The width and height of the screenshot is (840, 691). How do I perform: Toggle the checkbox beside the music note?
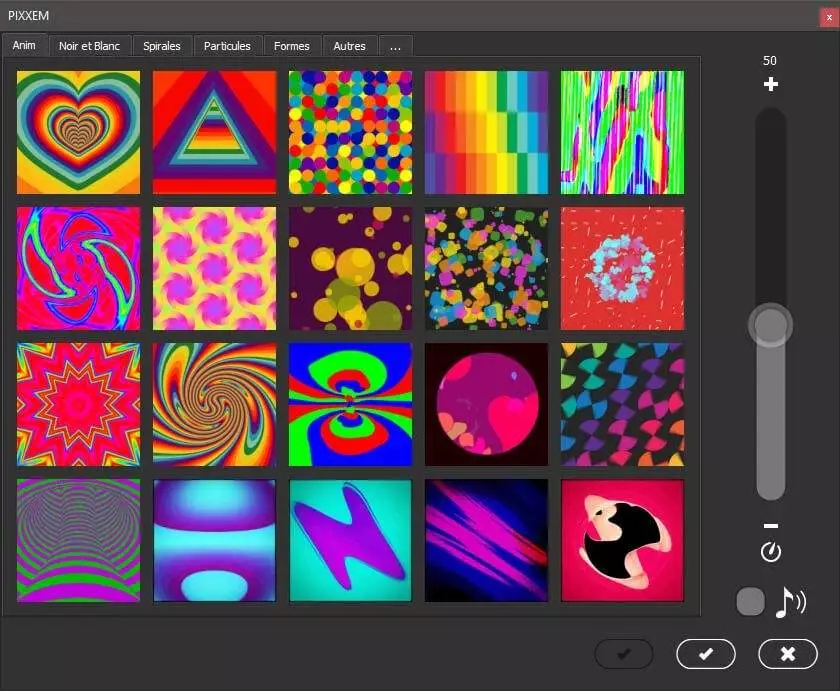pyautogui.click(x=750, y=601)
